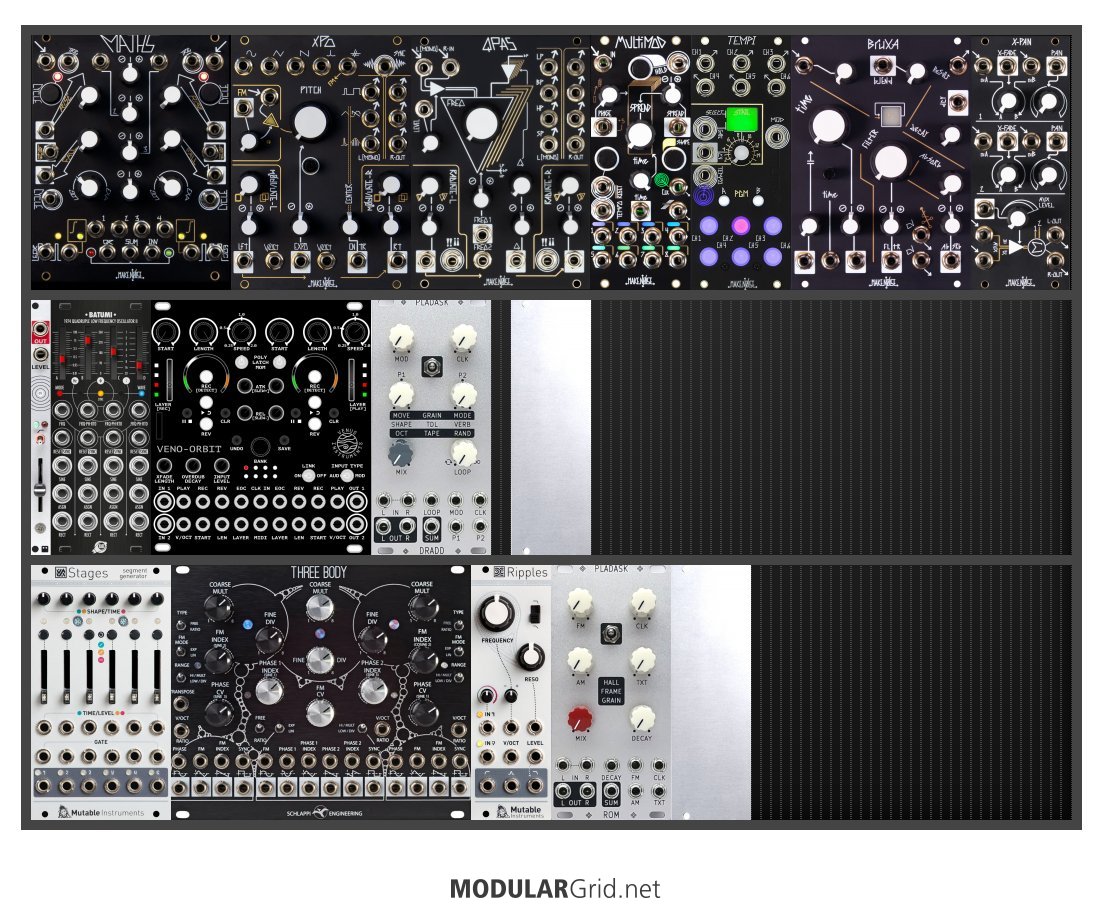Click the SUM jack on Dradd

coord(431,526)
